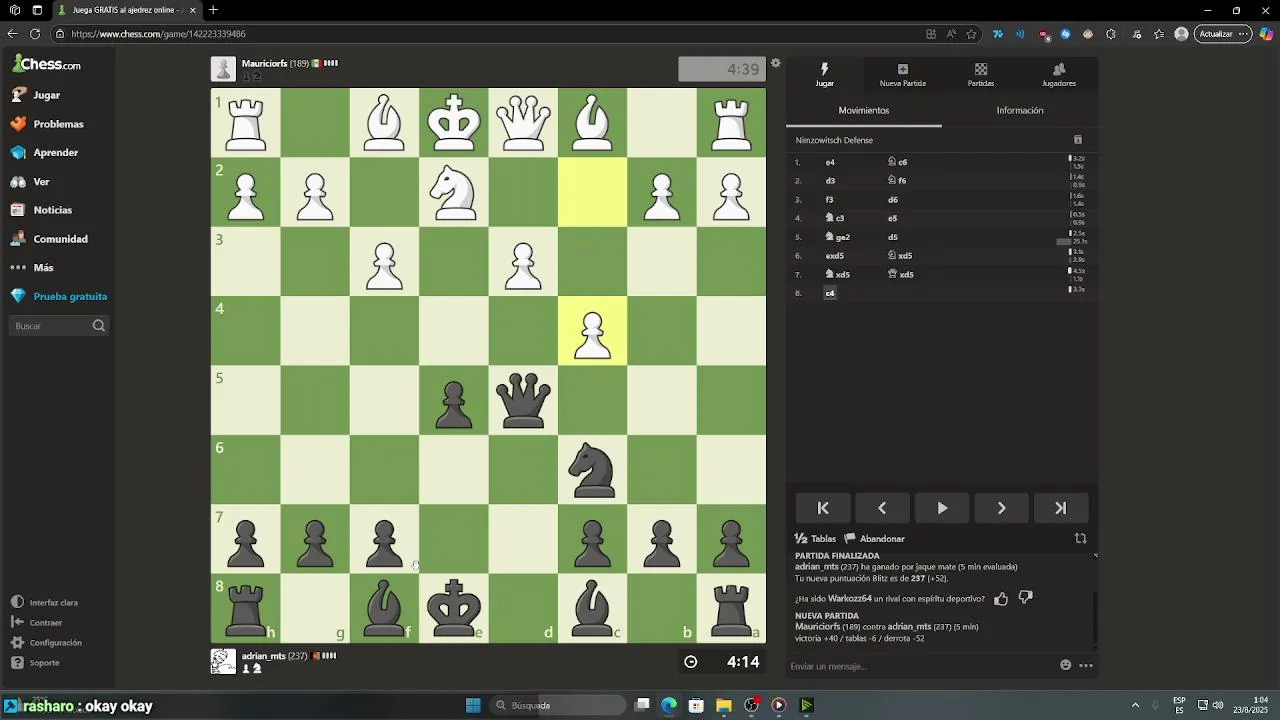
Task: Open Soporte help link
Action: click(x=44, y=663)
